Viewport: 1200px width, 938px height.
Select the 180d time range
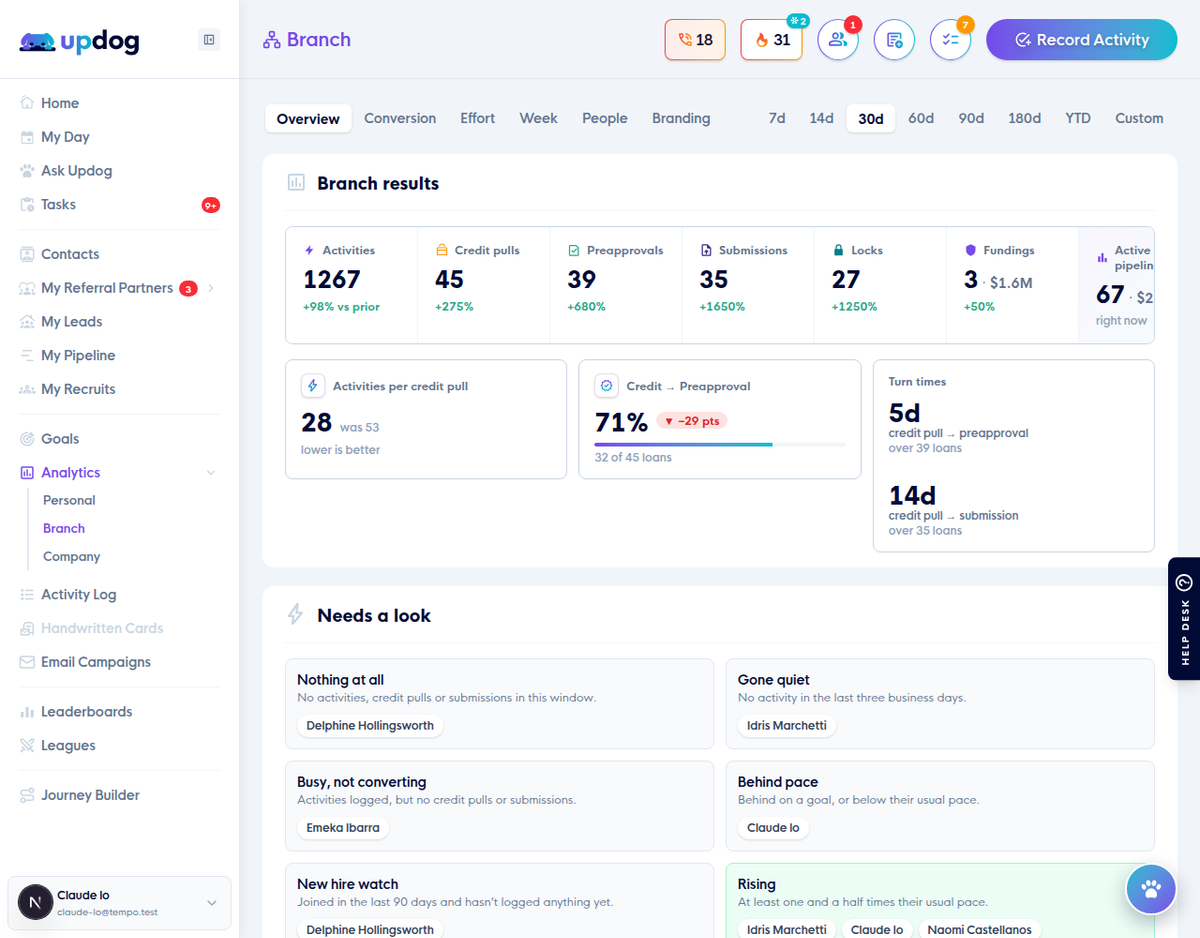[1025, 118]
